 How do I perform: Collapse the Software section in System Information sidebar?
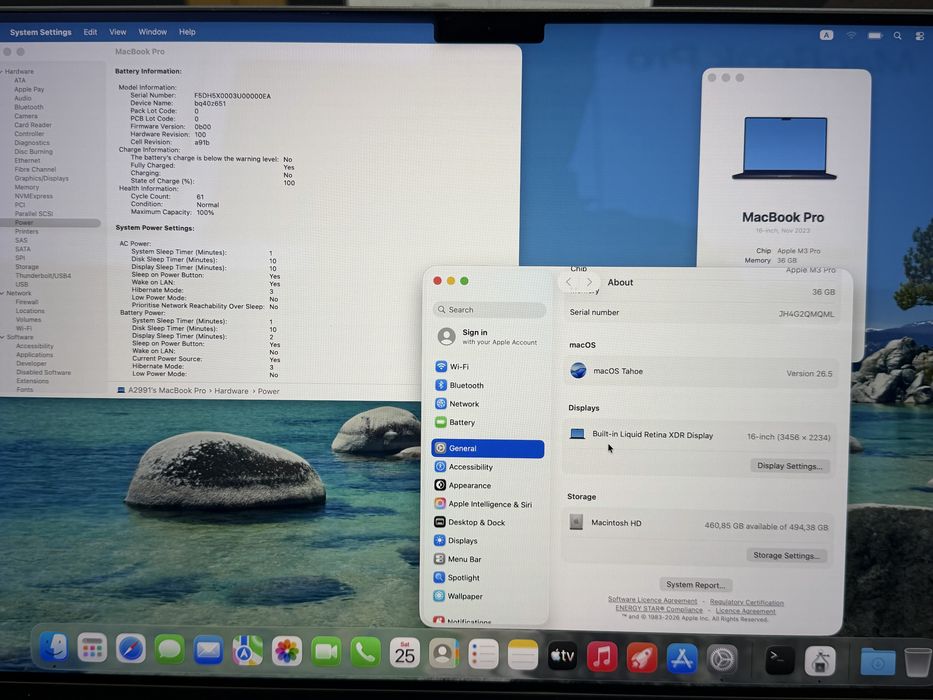click(x=3, y=337)
